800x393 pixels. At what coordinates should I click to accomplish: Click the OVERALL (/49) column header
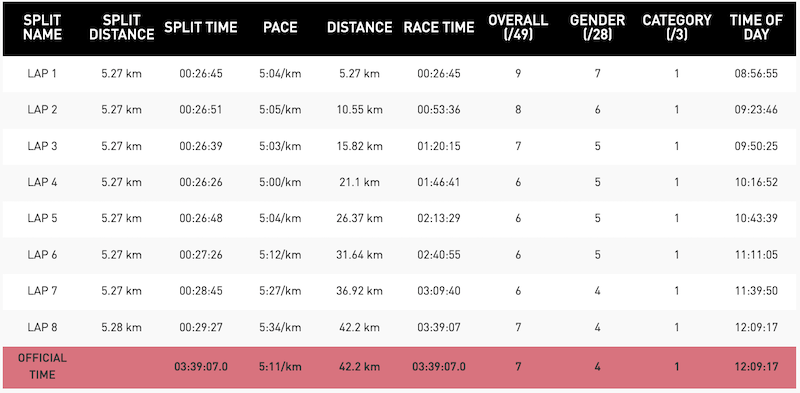[x=518, y=28]
